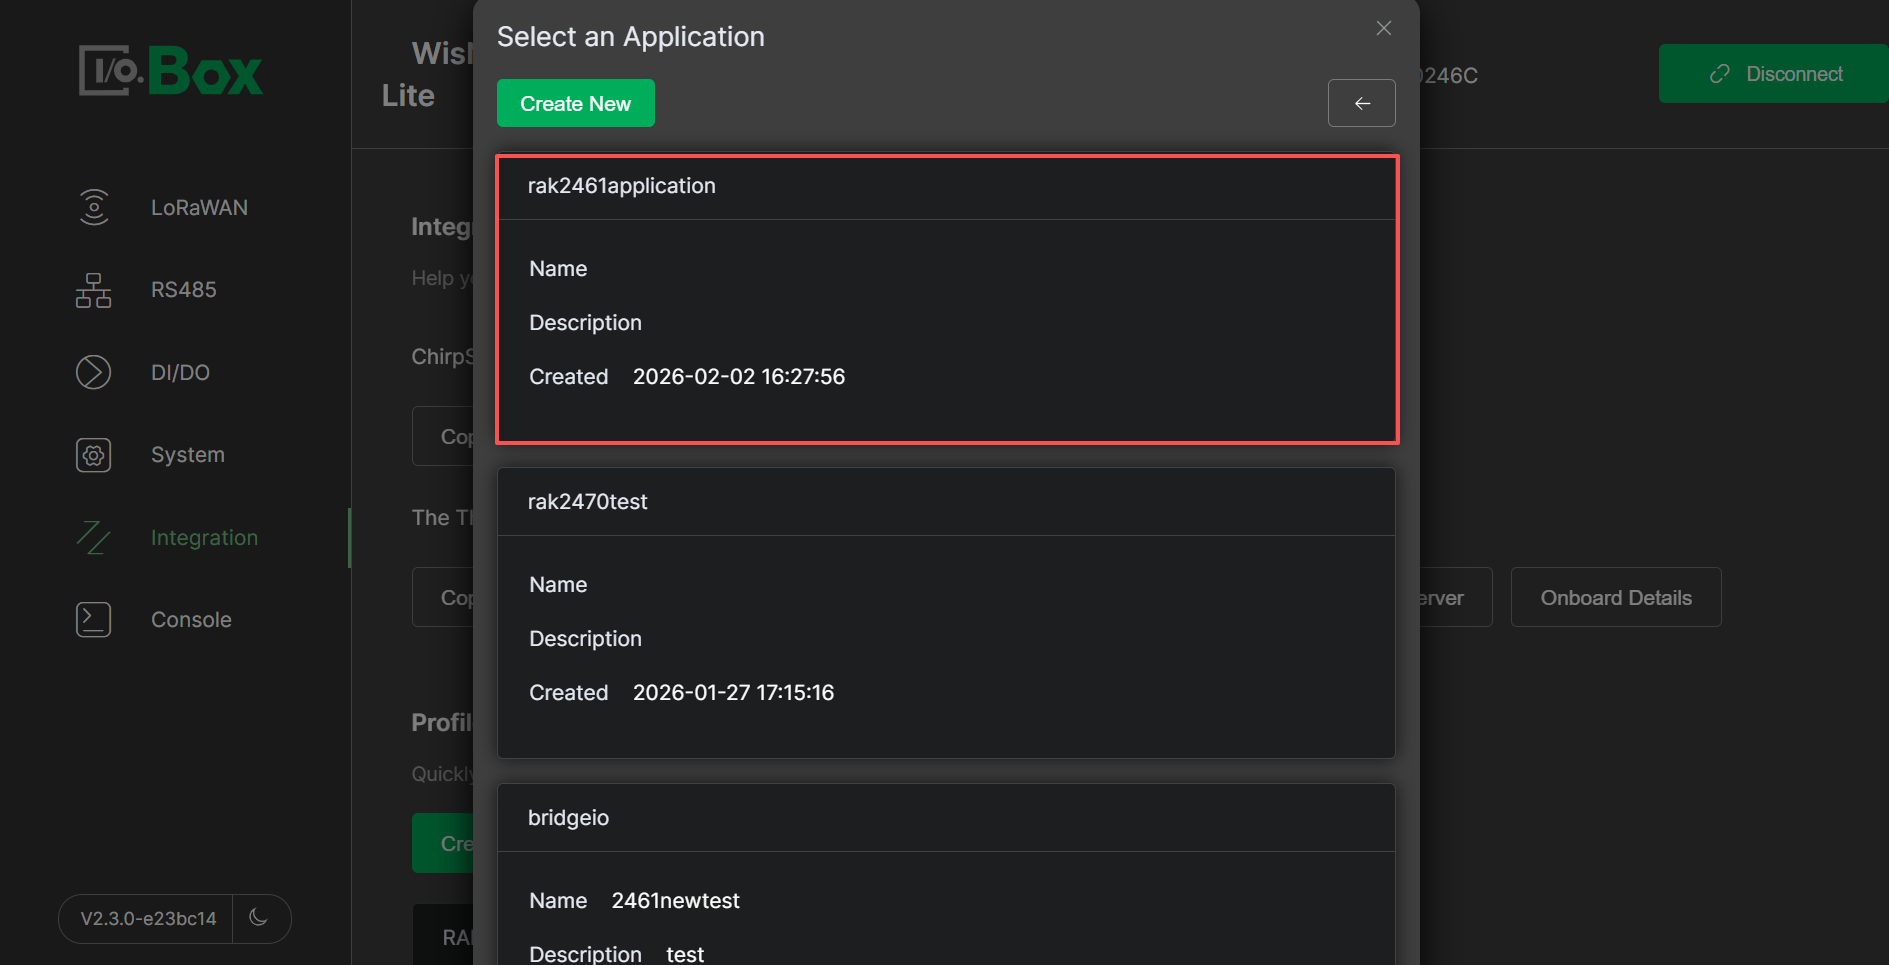
Task: Click the Console terminal icon
Action: (x=94, y=620)
